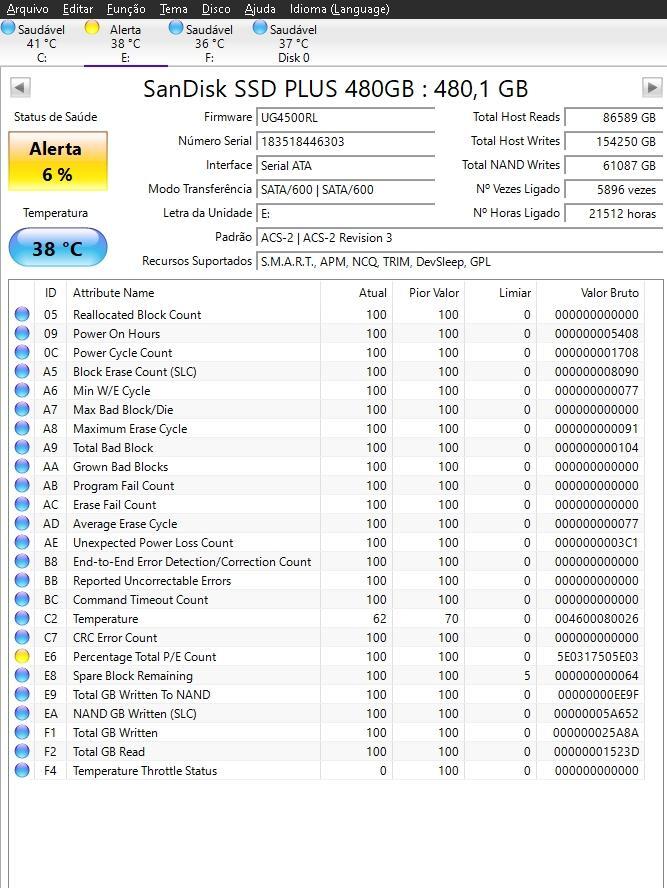Click the Pior Valor column header
This screenshot has height=888, width=667.
click(429, 293)
